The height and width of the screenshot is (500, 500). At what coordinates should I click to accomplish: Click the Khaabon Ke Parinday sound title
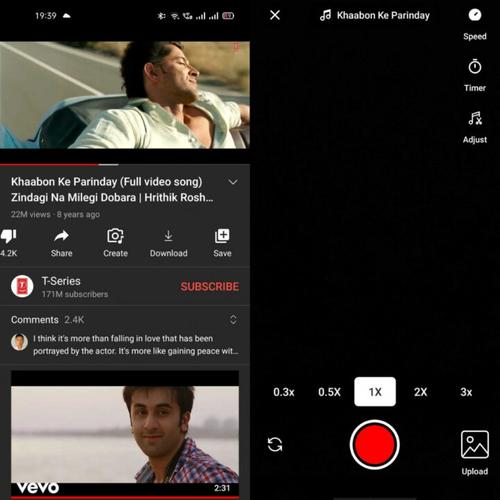pos(383,15)
